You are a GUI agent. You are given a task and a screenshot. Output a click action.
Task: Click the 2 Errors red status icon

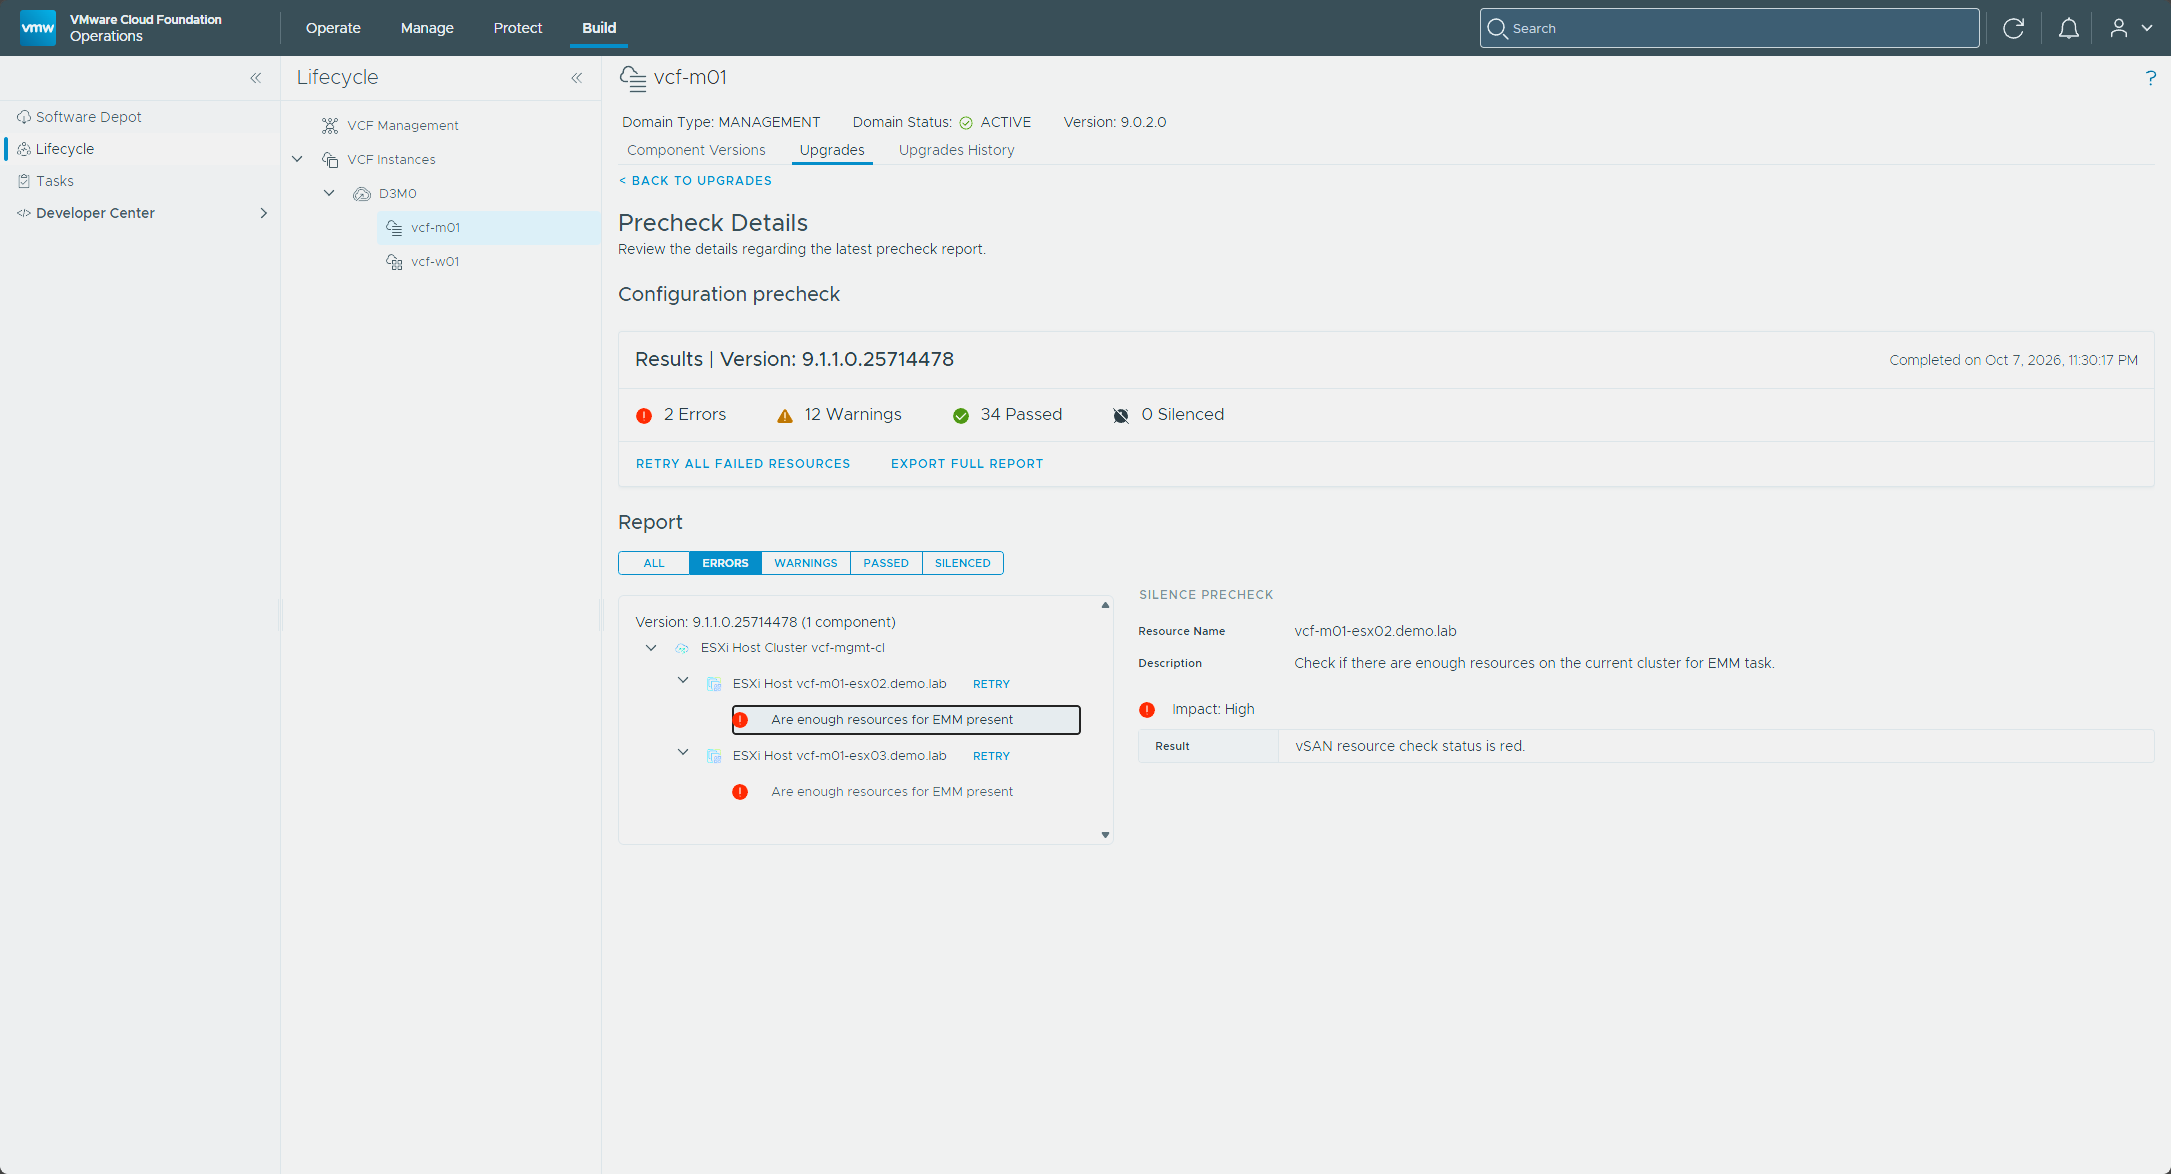(x=644, y=415)
